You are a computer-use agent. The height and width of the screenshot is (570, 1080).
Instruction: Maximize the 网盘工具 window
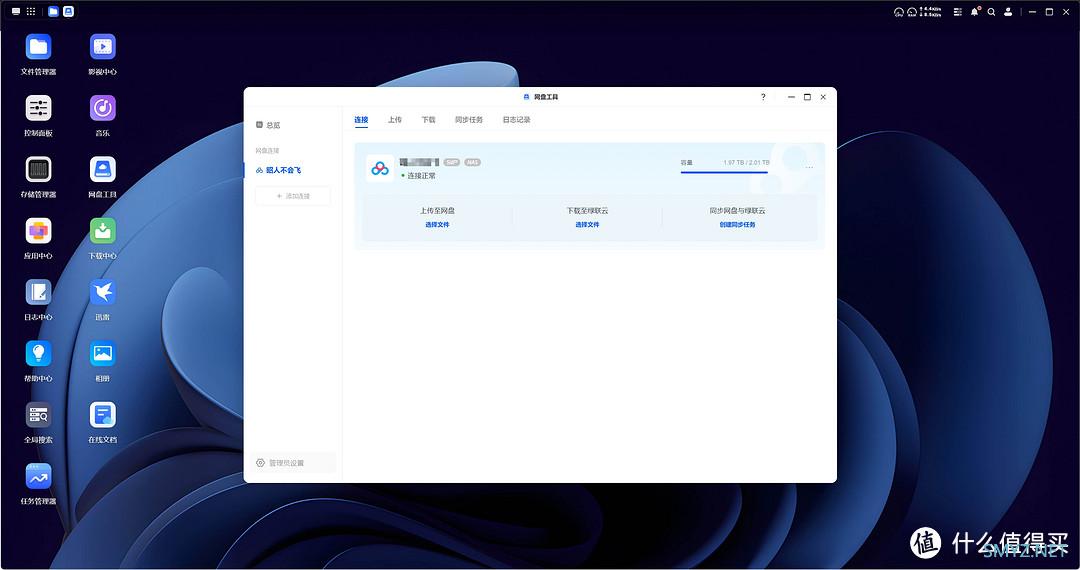807,97
